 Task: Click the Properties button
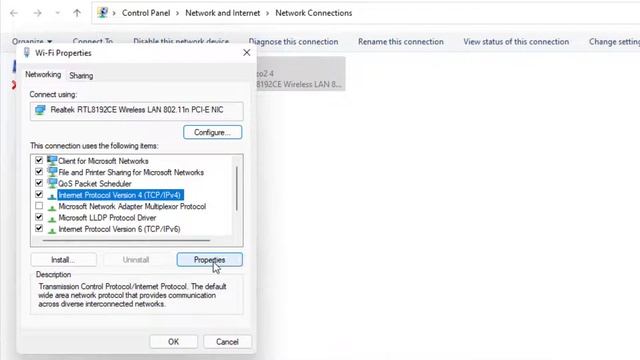(x=209, y=260)
